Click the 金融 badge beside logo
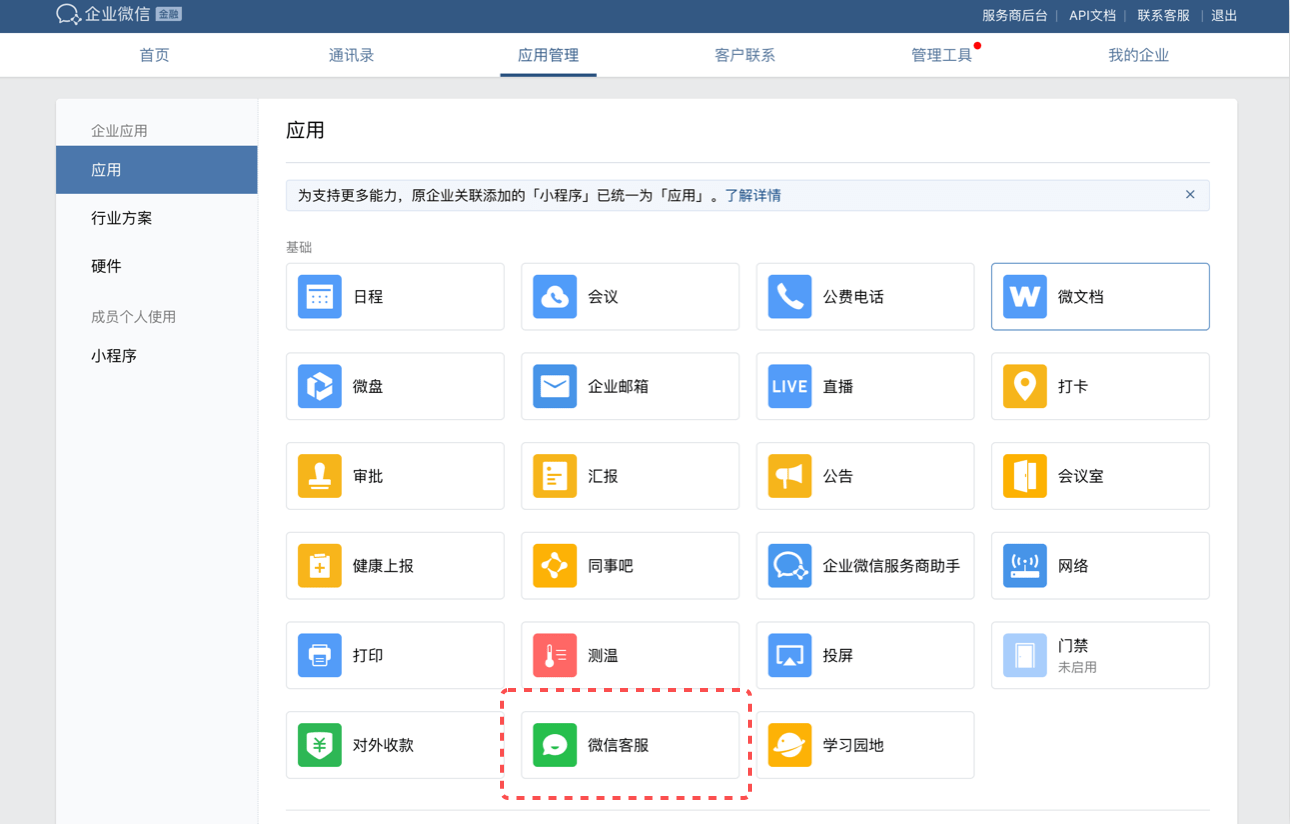The image size is (1290, 824). coord(169,14)
